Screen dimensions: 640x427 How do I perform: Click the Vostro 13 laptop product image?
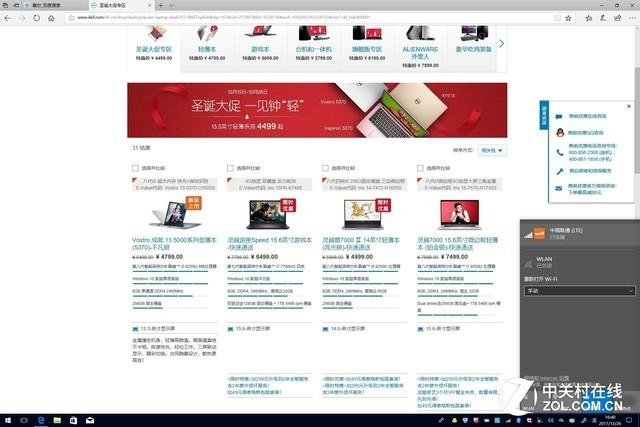click(175, 214)
